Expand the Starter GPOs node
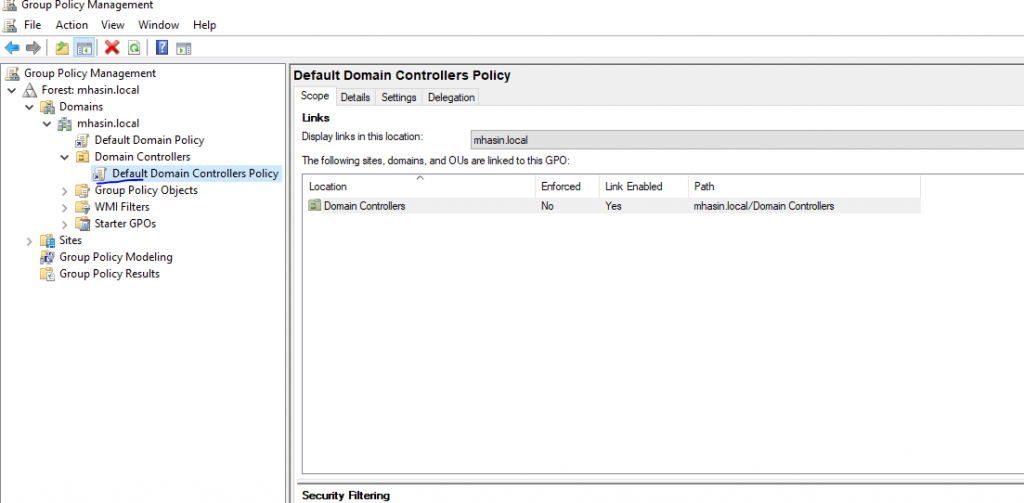The image size is (1024, 503). point(65,224)
